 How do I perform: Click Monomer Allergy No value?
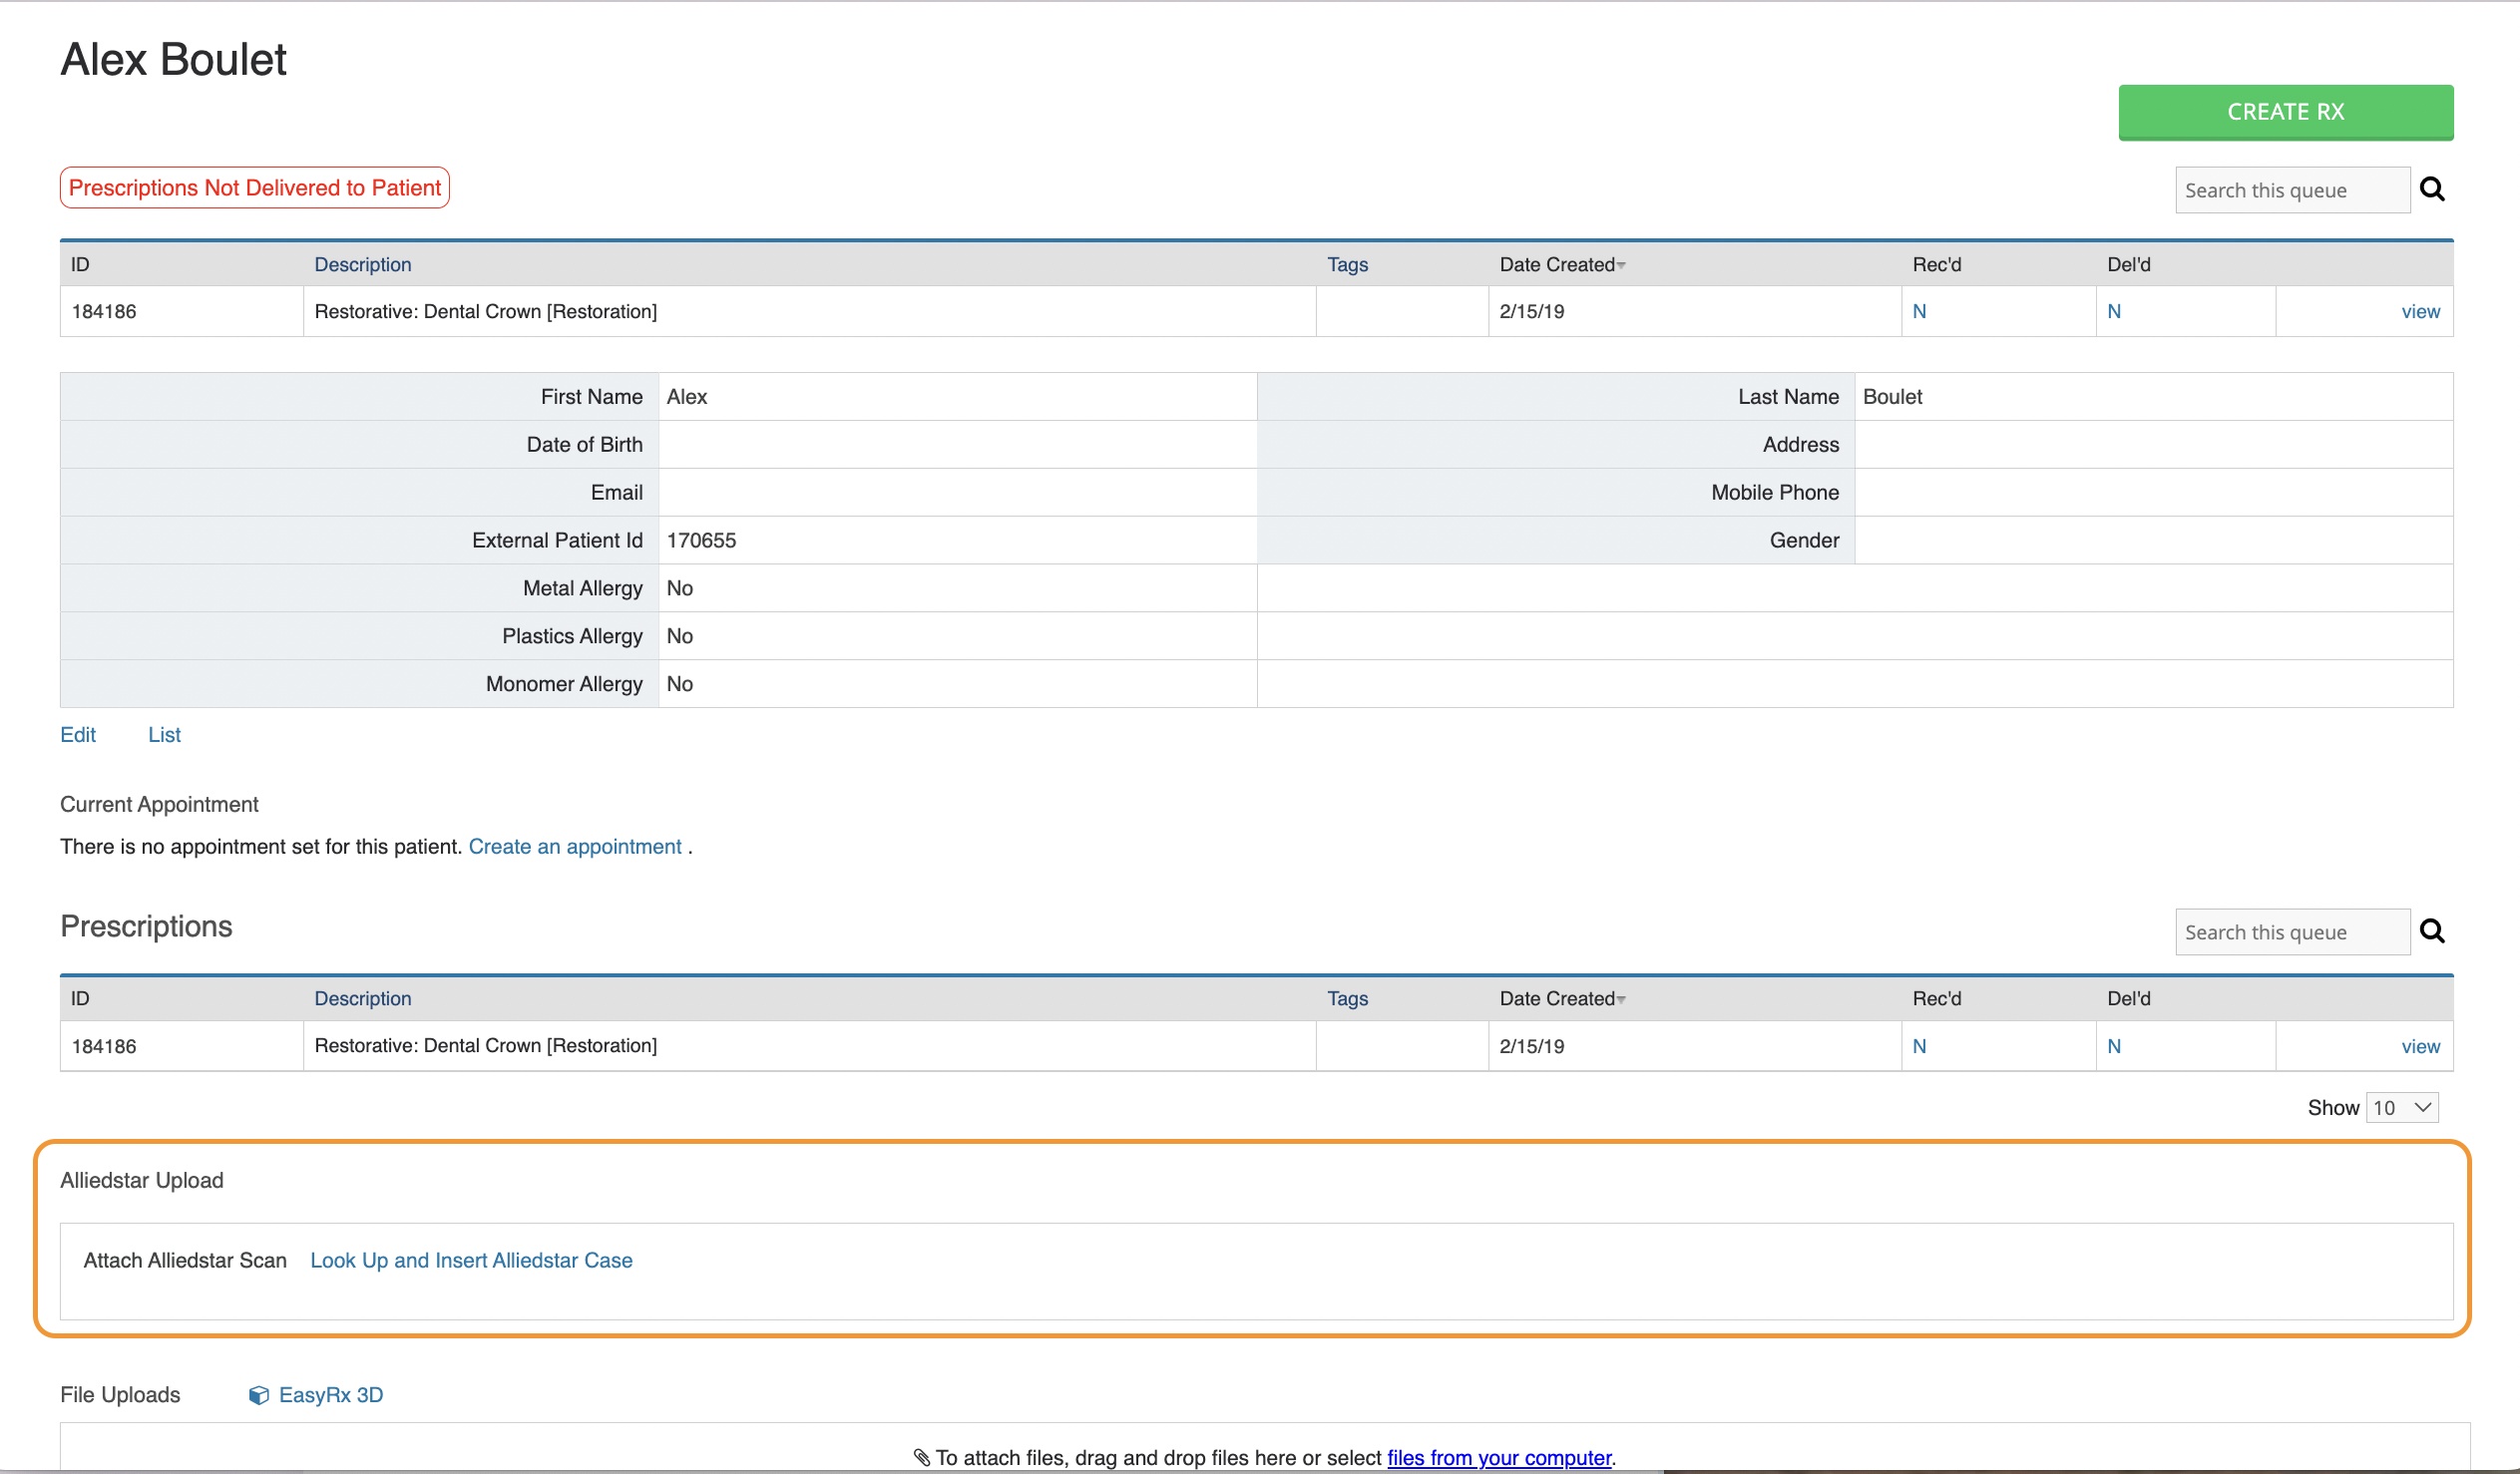pyautogui.click(x=679, y=684)
